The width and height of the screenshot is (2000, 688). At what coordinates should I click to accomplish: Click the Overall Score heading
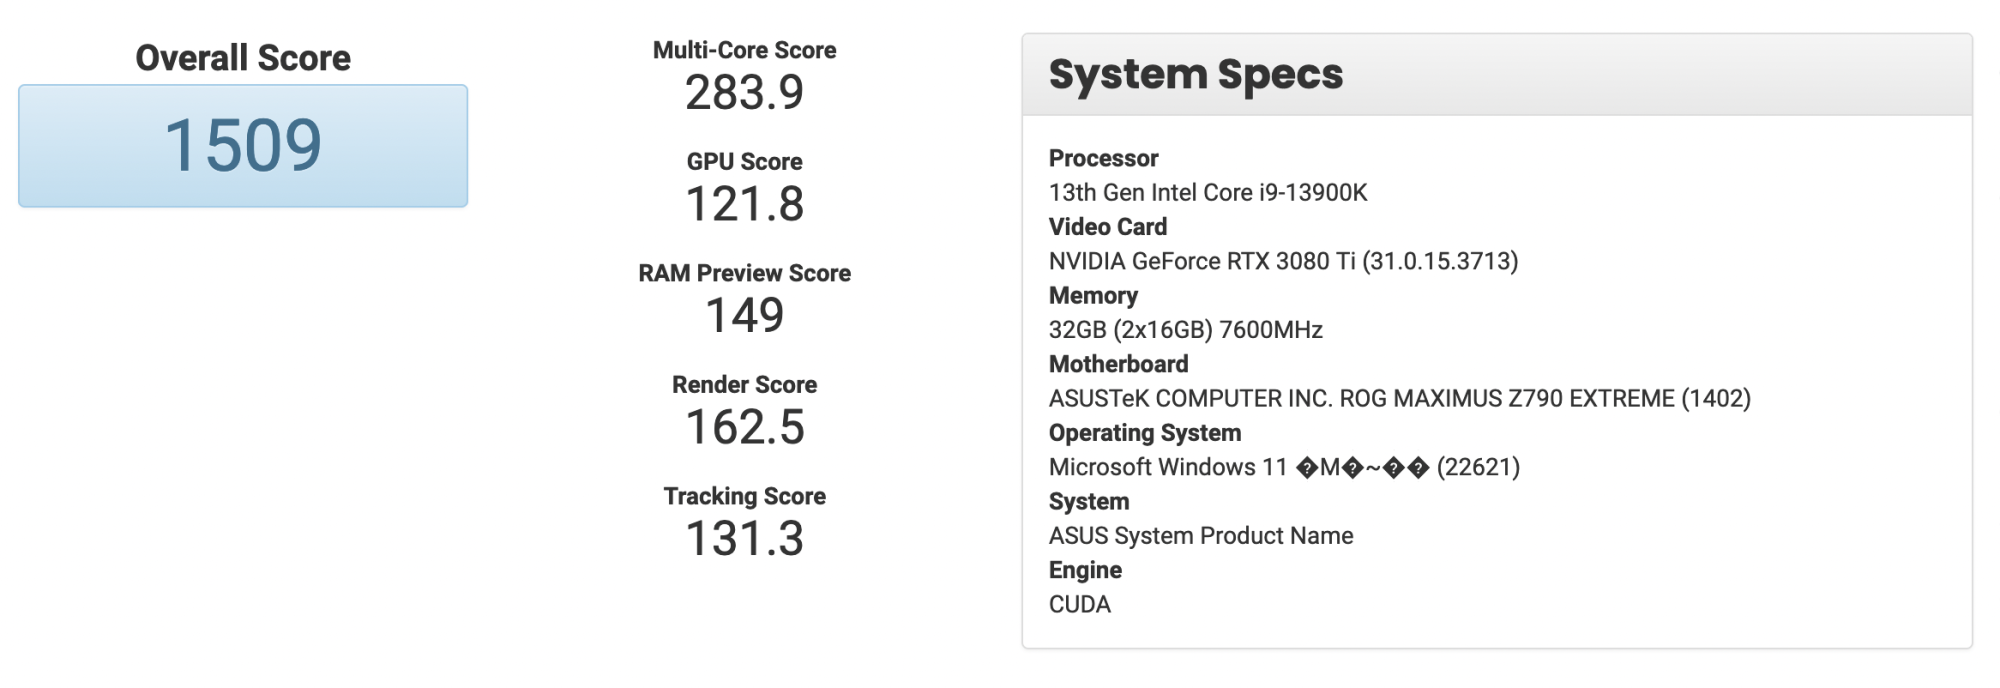tap(243, 58)
